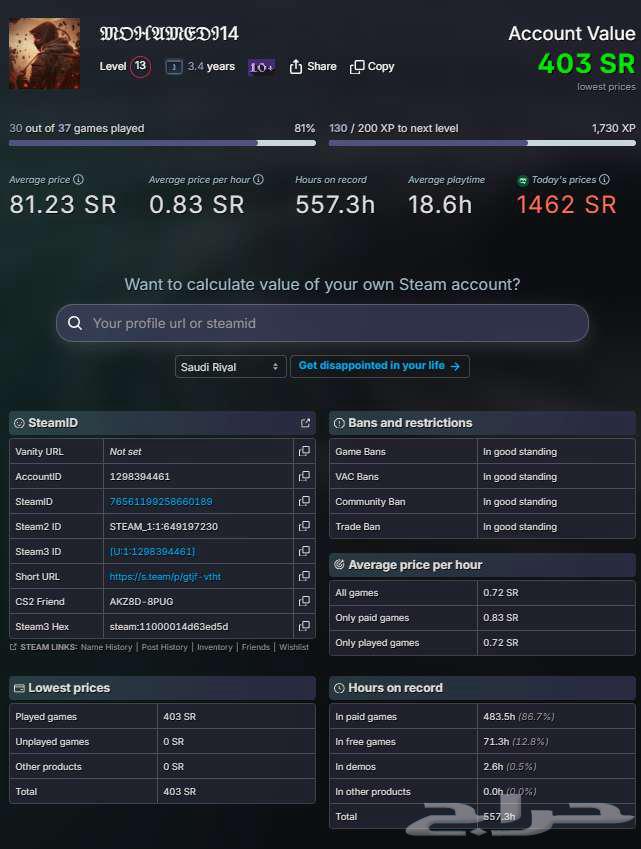Image resolution: width=641 pixels, height=849 pixels.
Task: Copy the Short URL value
Action: [x=304, y=577]
